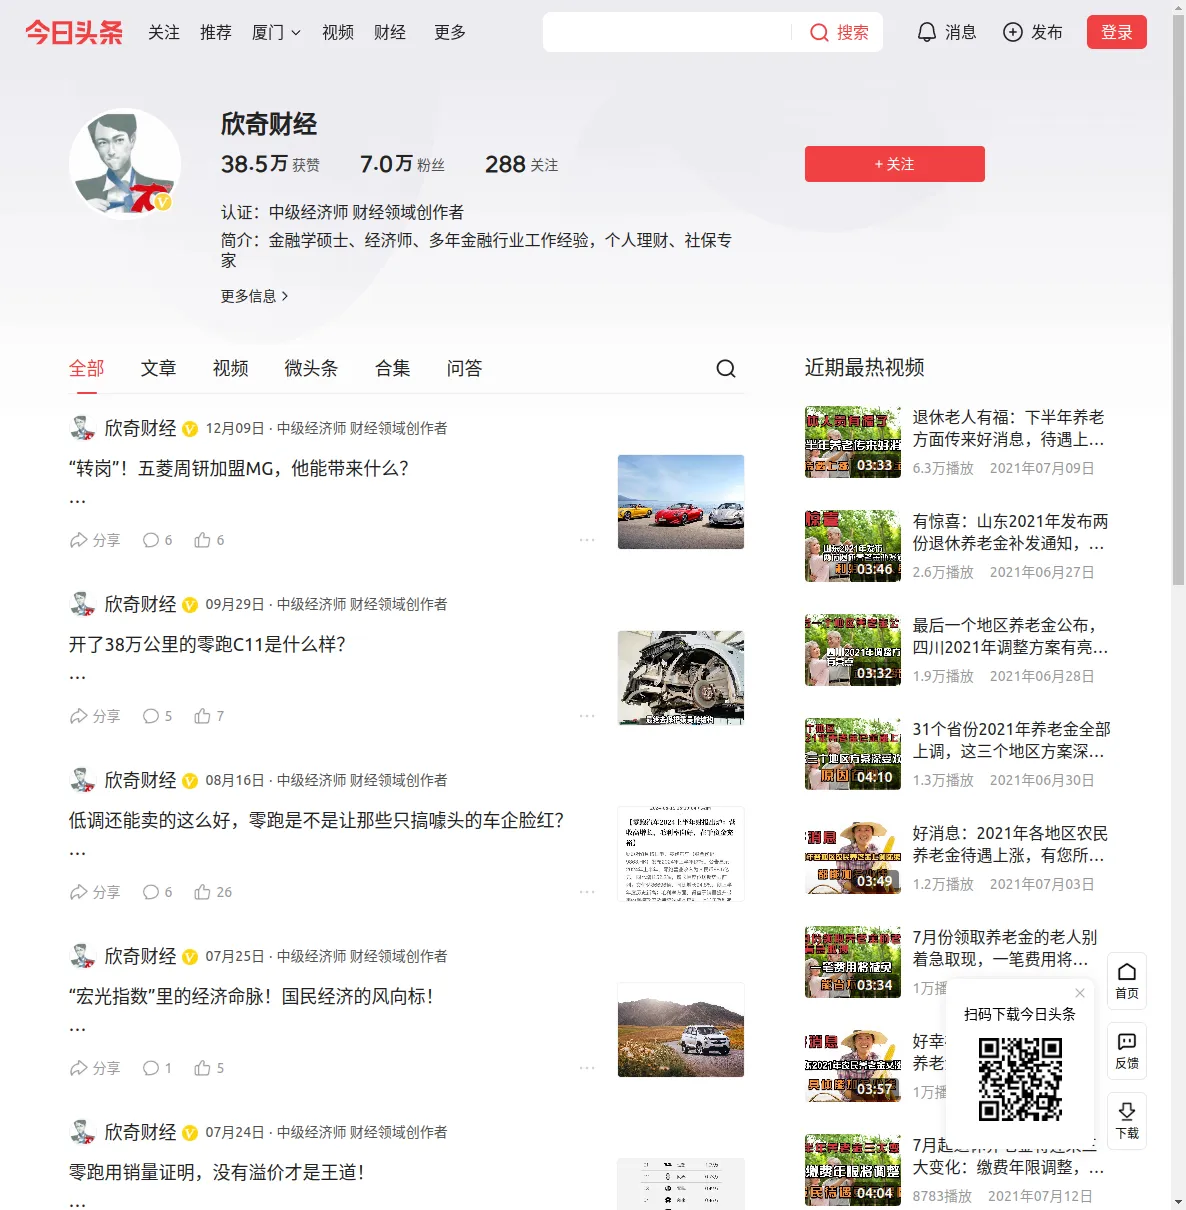Image resolution: width=1186 pixels, height=1210 pixels.
Task: Open the 更多 menu in top navigation
Action: coord(450,32)
